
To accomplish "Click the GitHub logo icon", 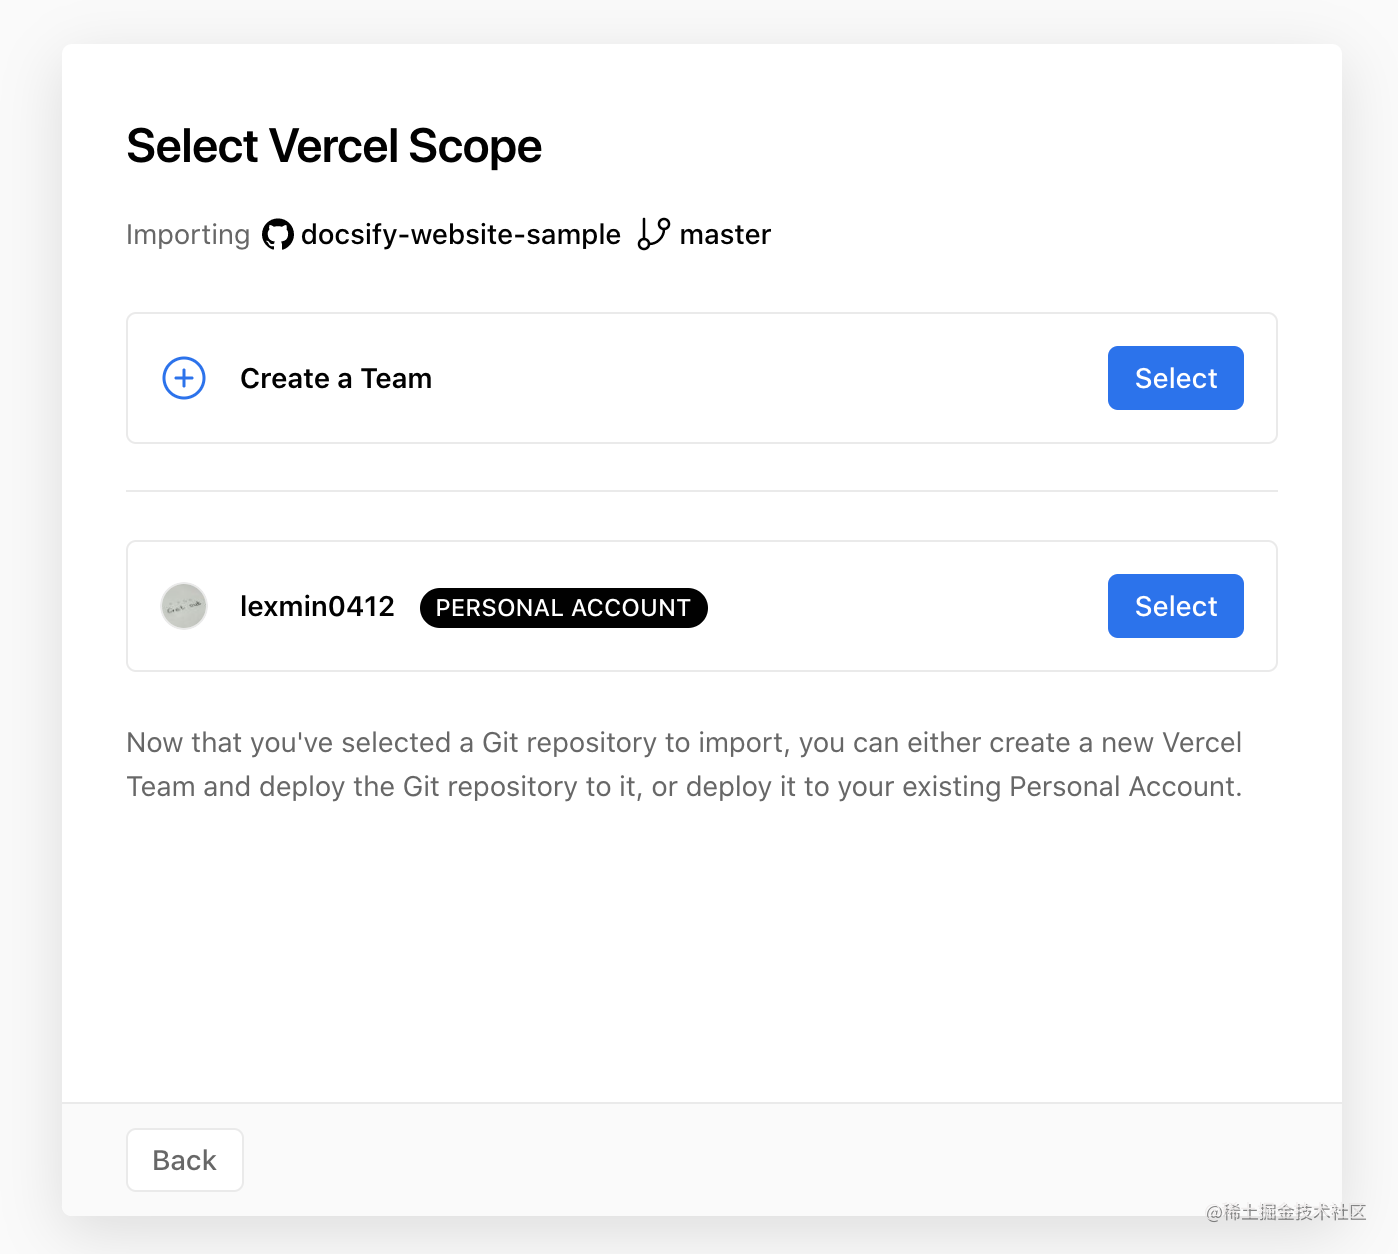I will pyautogui.click(x=277, y=235).
